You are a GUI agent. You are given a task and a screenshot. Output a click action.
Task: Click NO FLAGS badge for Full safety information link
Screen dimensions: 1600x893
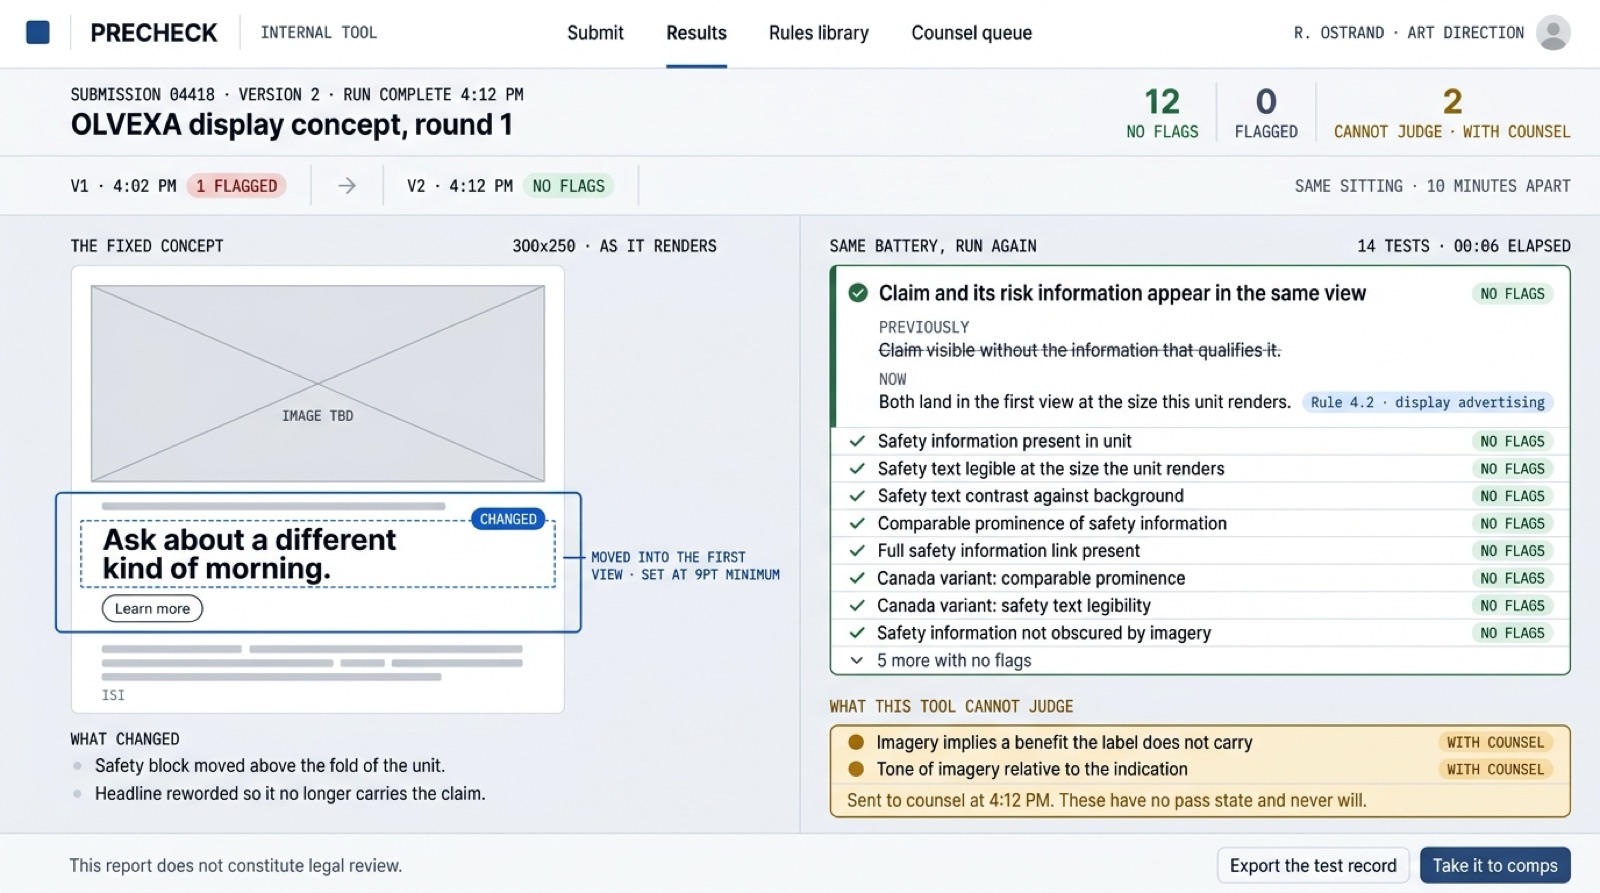pyautogui.click(x=1512, y=551)
